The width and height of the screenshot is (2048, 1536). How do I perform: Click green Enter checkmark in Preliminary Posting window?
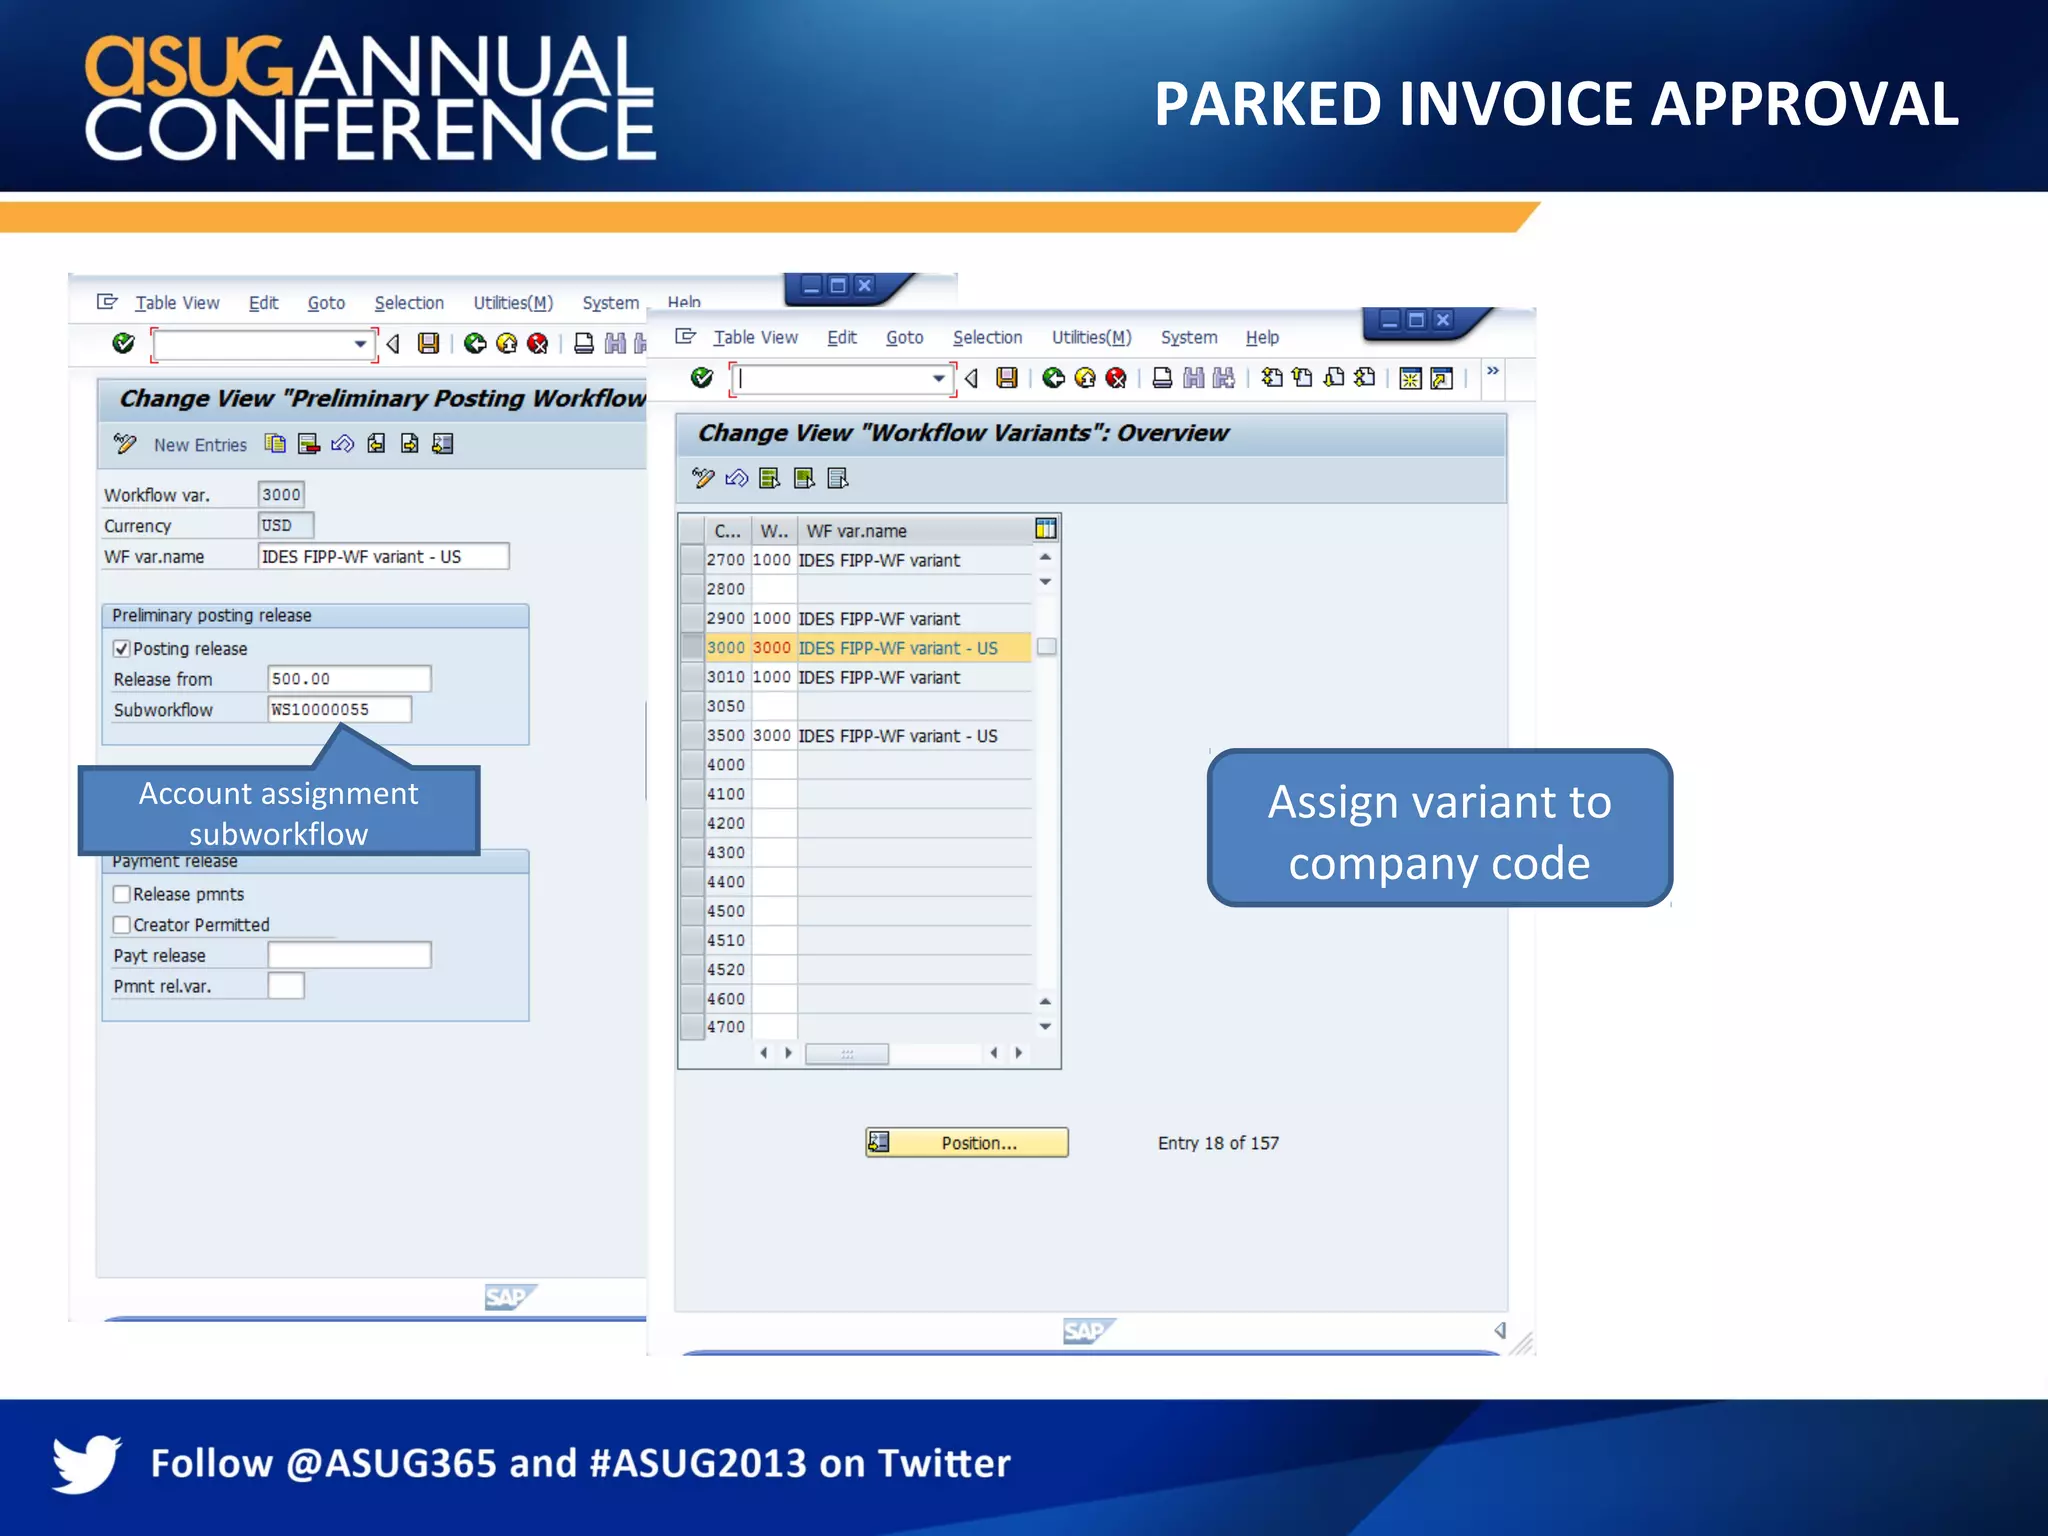tap(123, 343)
